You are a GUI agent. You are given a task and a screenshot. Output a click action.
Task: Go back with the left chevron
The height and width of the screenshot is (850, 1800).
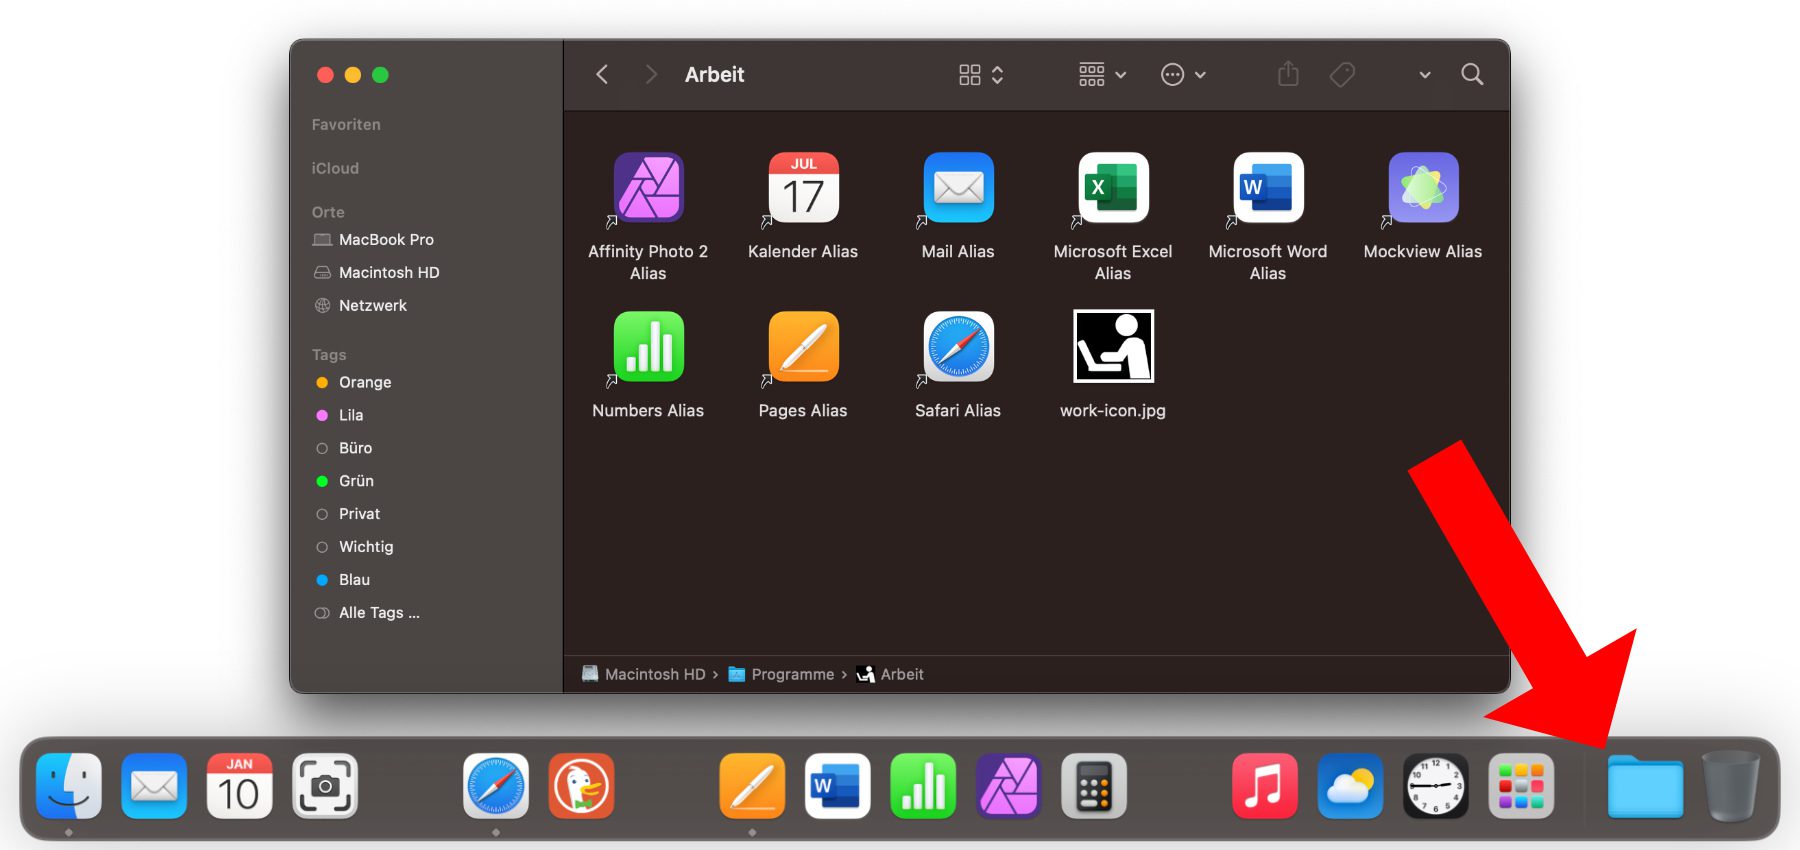coord(602,74)
